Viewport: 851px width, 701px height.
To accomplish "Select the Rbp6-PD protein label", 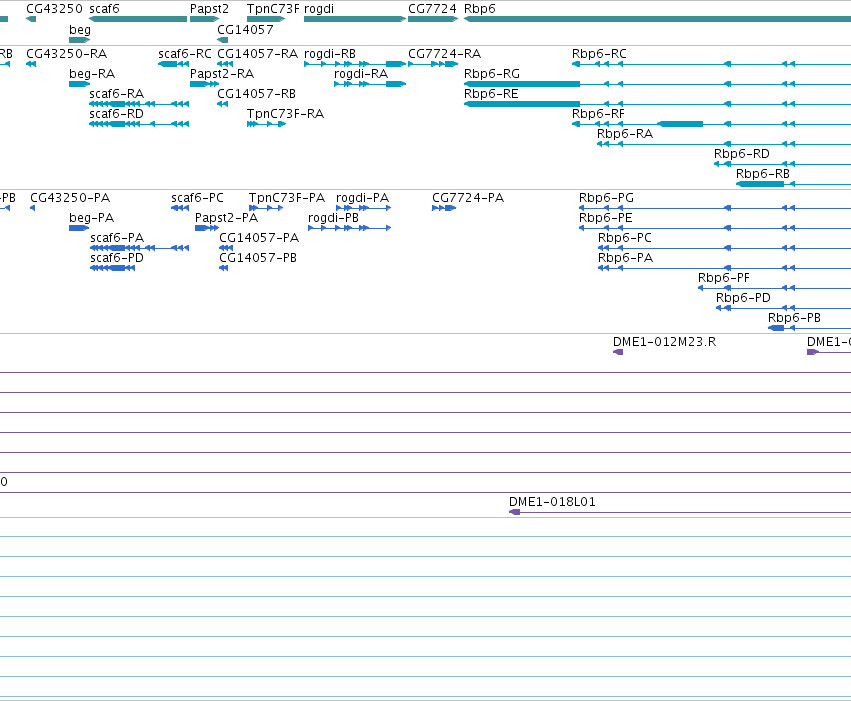I will click(744, 298).
